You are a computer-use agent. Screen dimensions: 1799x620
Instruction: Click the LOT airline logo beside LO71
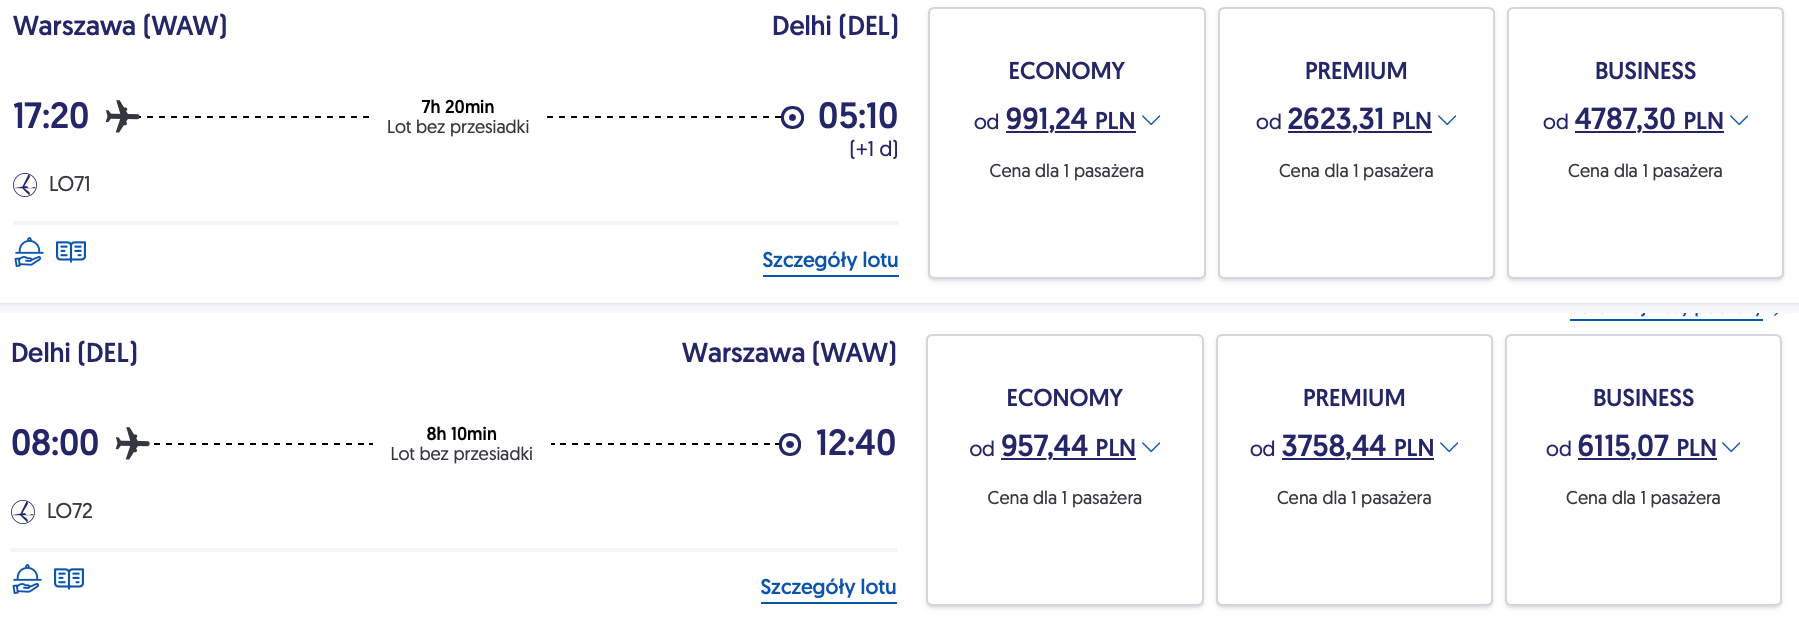[25, 185]
